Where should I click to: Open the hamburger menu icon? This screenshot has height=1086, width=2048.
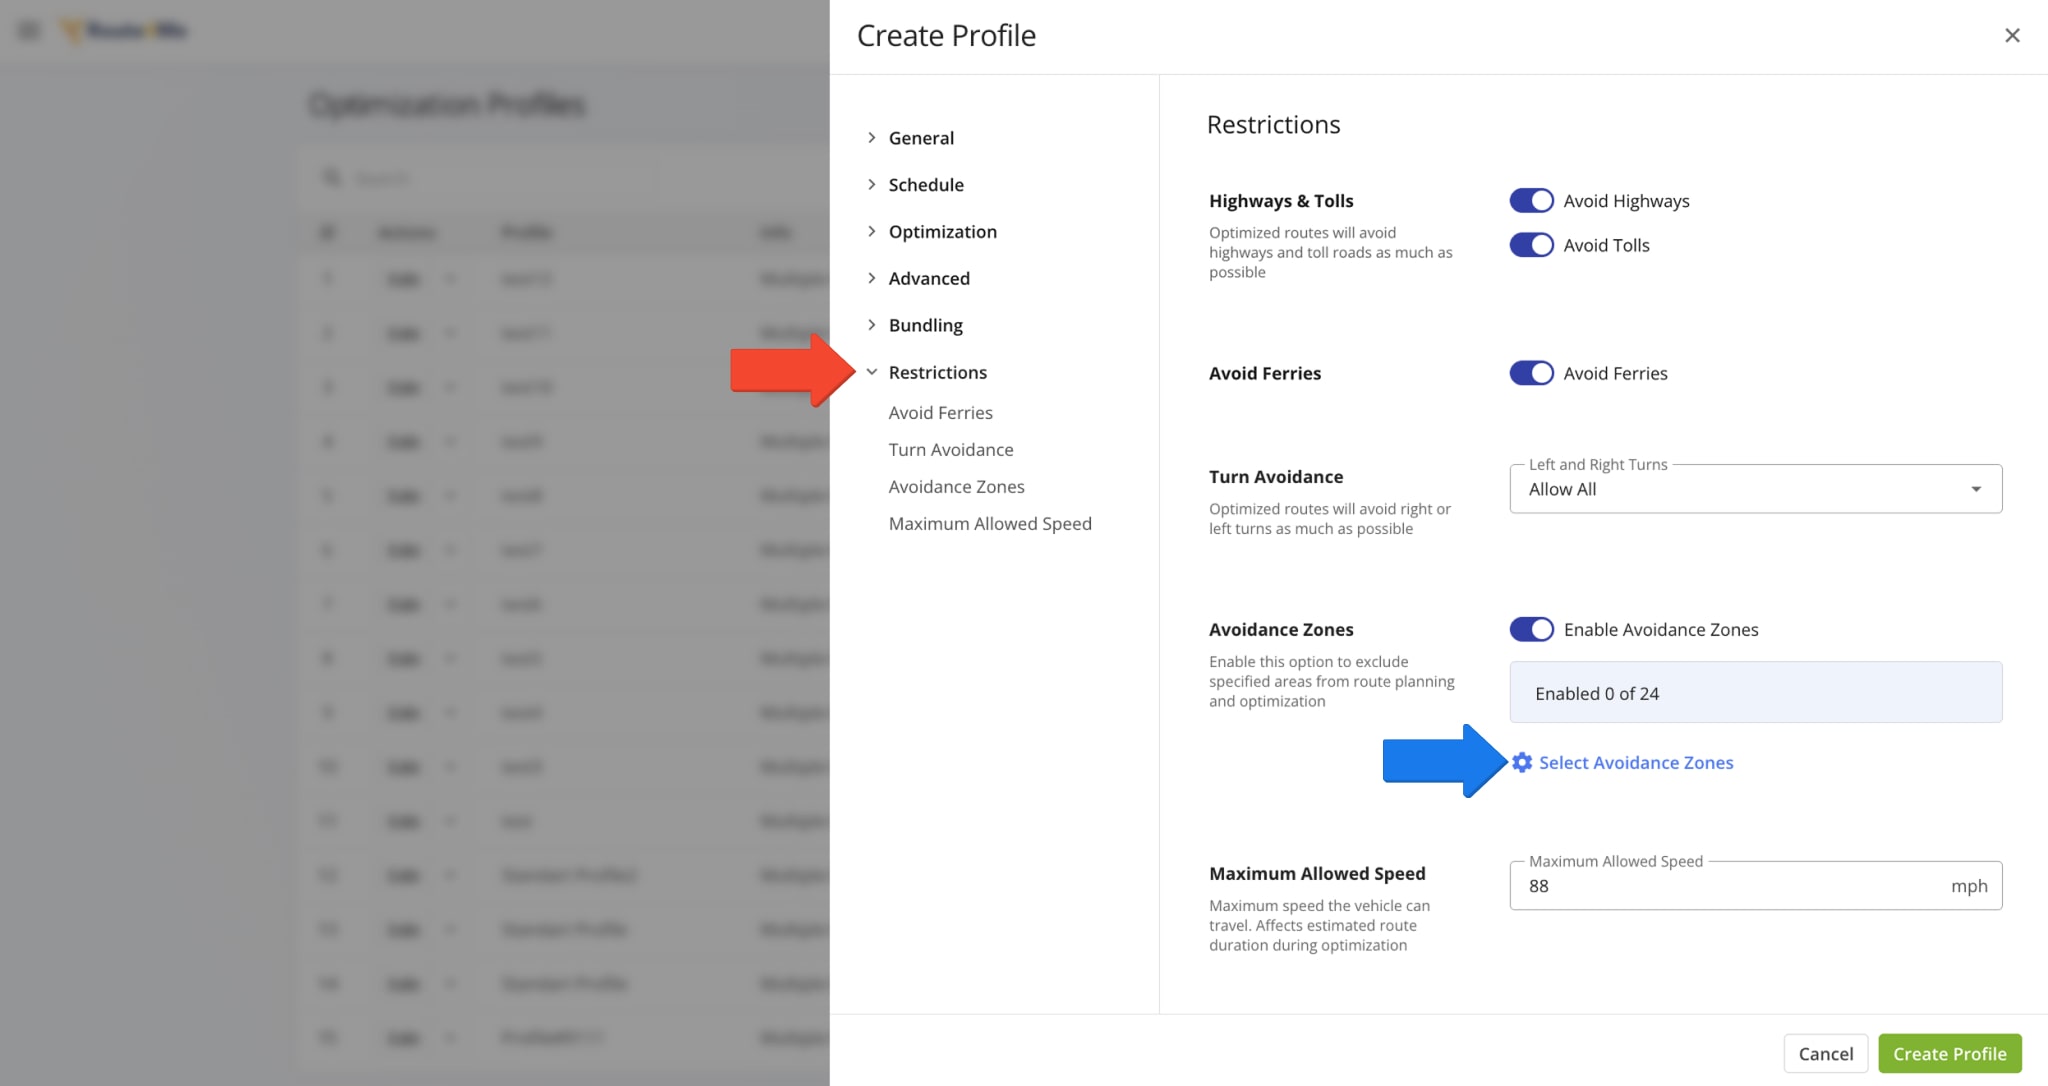(x=29, y=31)
